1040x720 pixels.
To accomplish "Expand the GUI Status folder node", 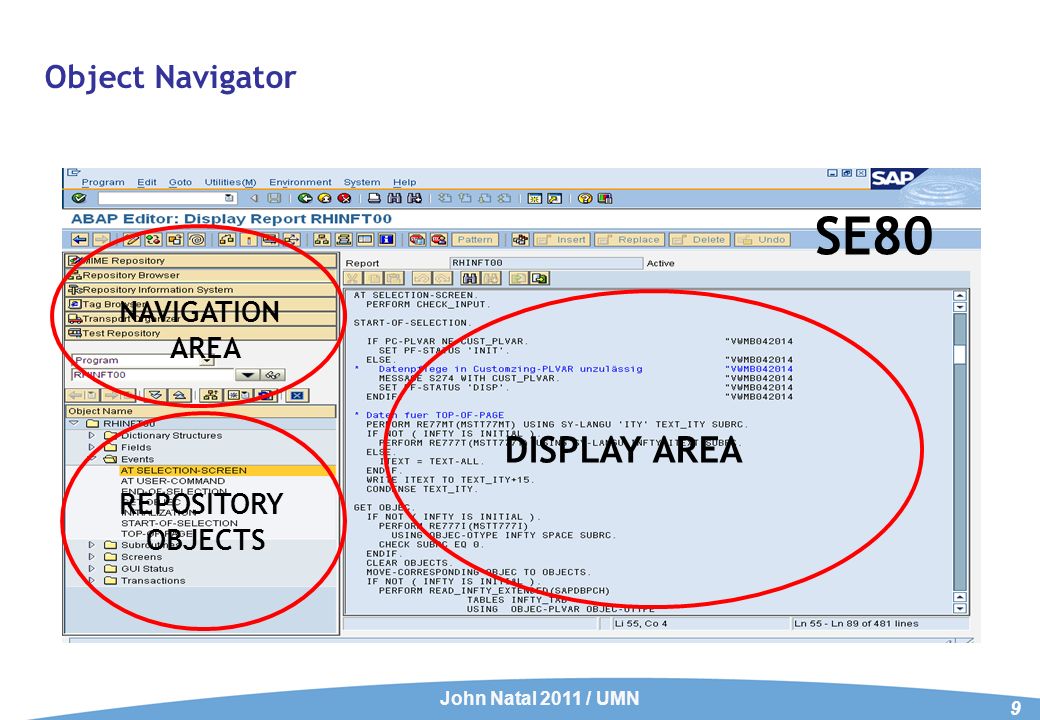I will [92, 569].
